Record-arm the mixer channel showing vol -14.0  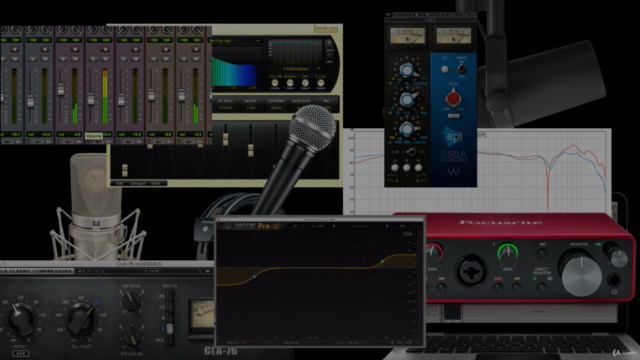[45, 49]
